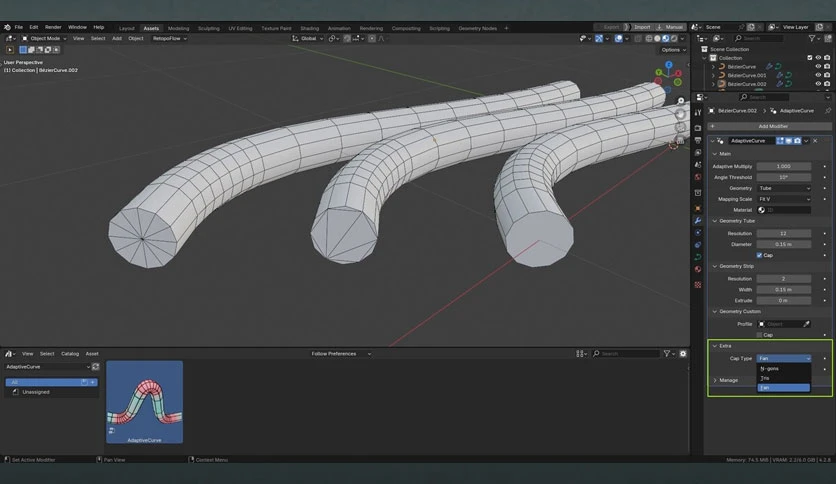
Task: Expand BézierCurve.001 in the outliner
Action: point(713,75)
